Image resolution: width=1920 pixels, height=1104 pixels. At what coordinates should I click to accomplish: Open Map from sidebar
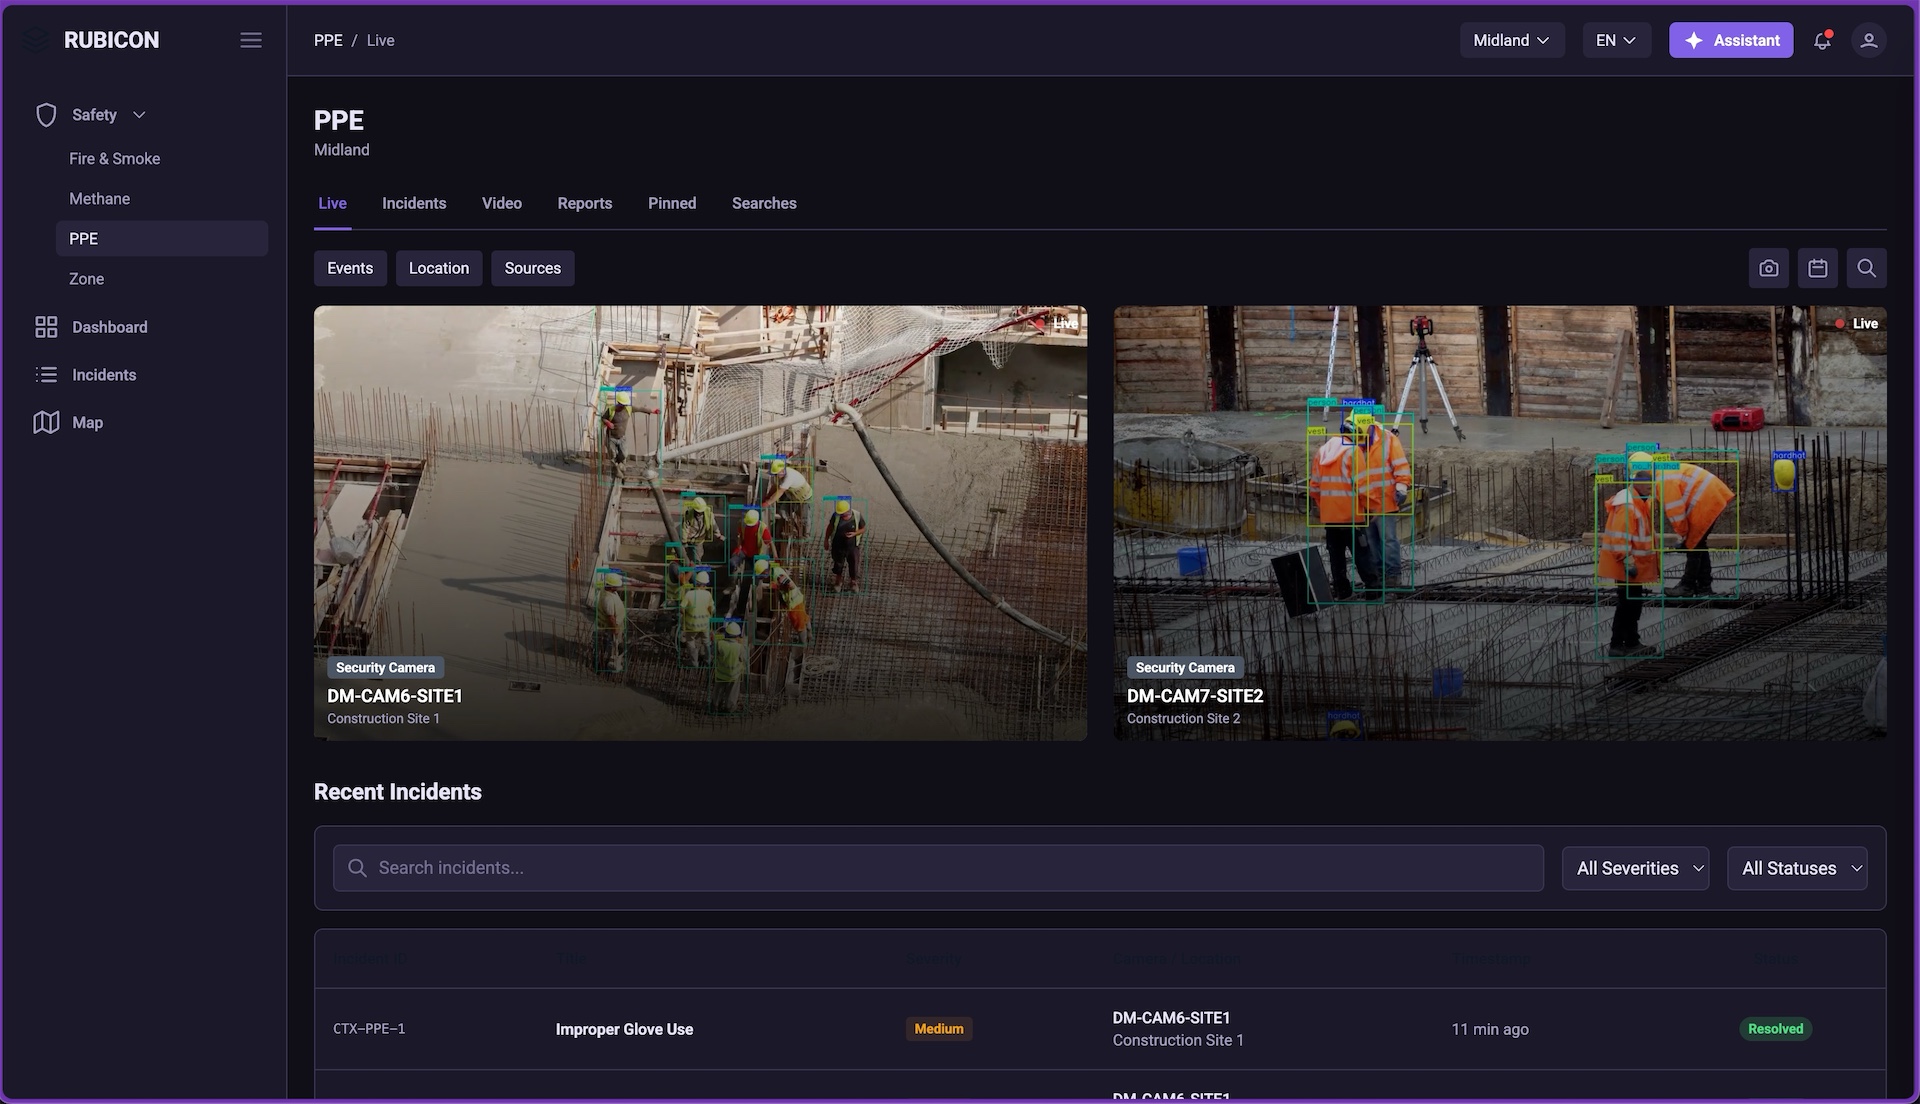87,422
